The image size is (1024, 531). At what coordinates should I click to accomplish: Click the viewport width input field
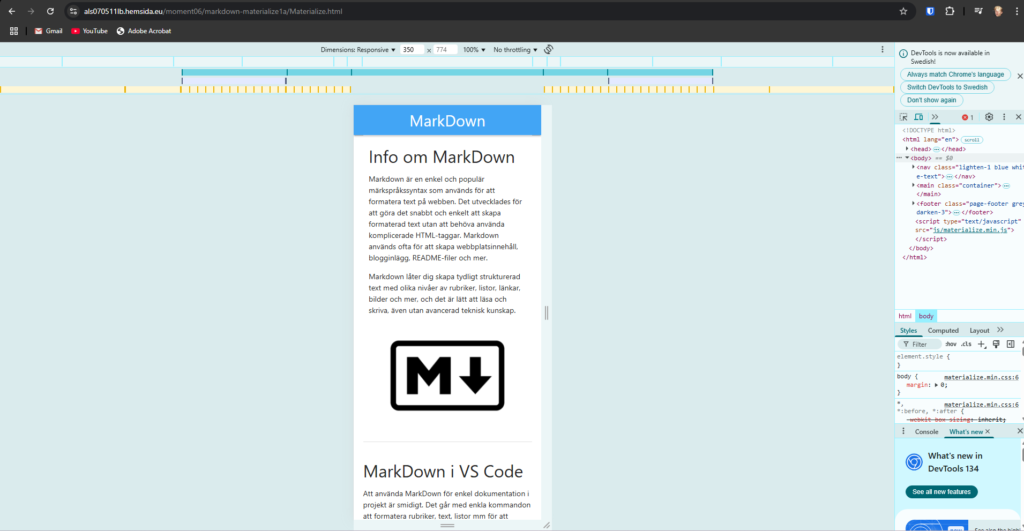[411, 50]
